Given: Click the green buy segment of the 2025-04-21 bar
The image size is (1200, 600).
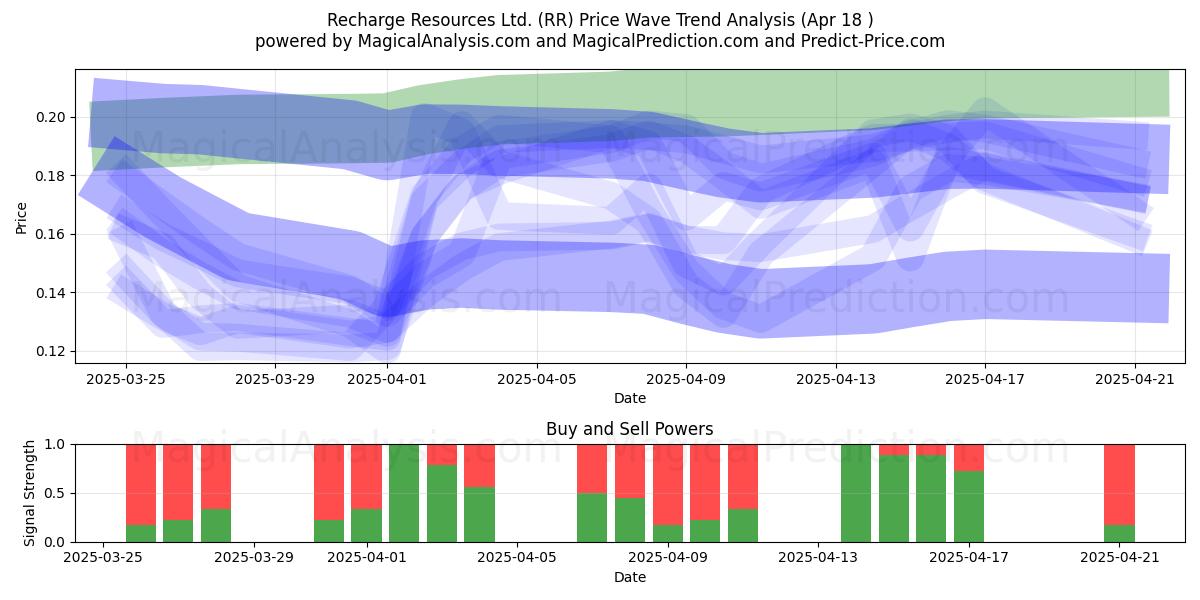Looking at the screenshot, I should coord(1119,534).
